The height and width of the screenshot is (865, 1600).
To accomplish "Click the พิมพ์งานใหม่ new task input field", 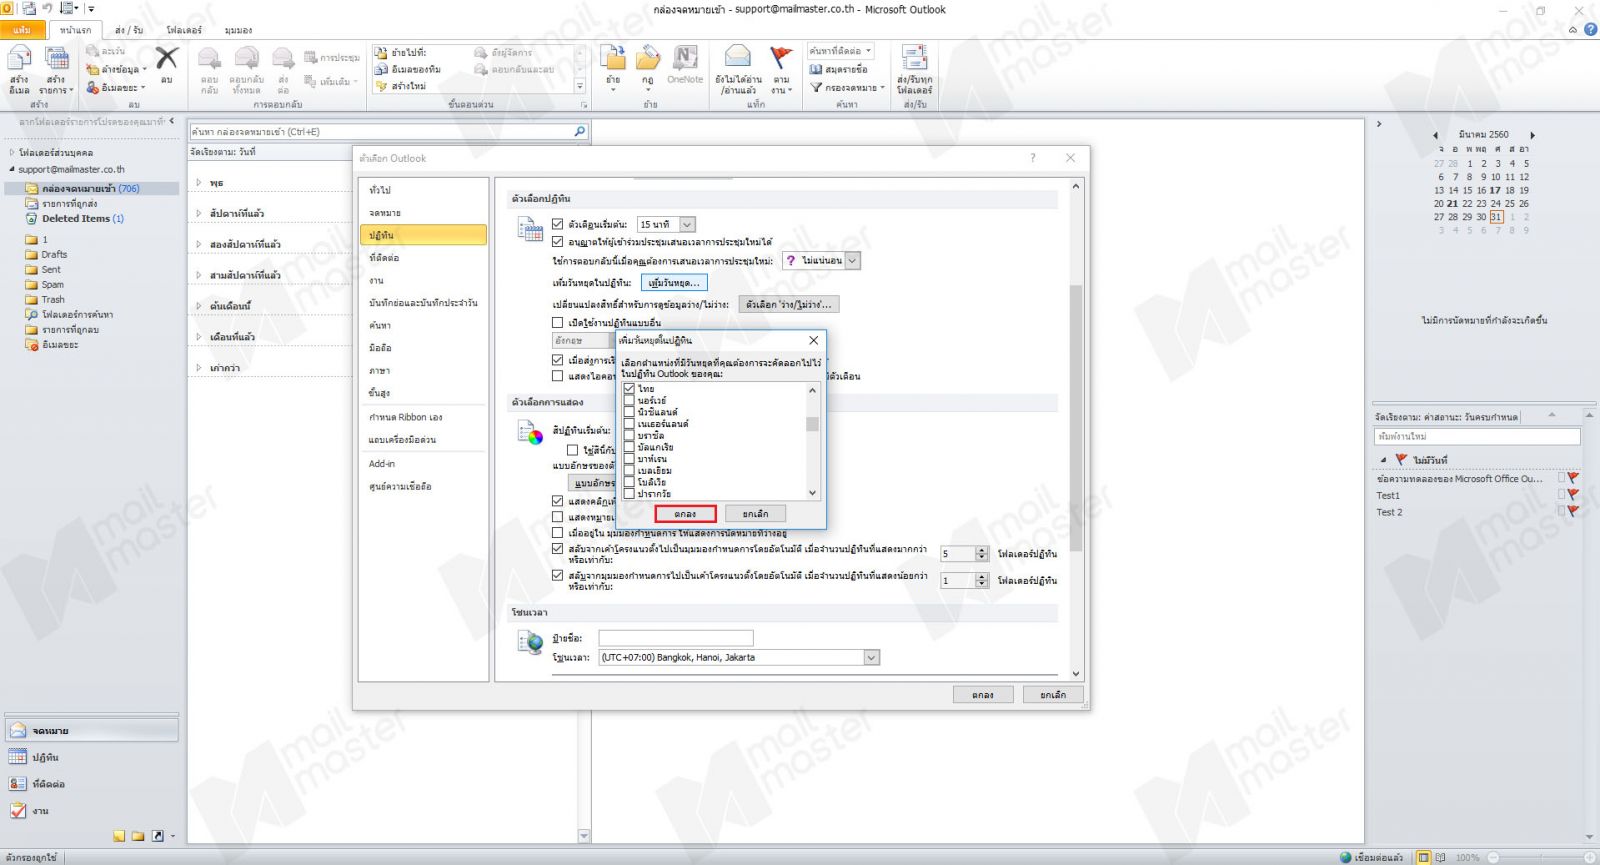I will (x=1477, y=436).
